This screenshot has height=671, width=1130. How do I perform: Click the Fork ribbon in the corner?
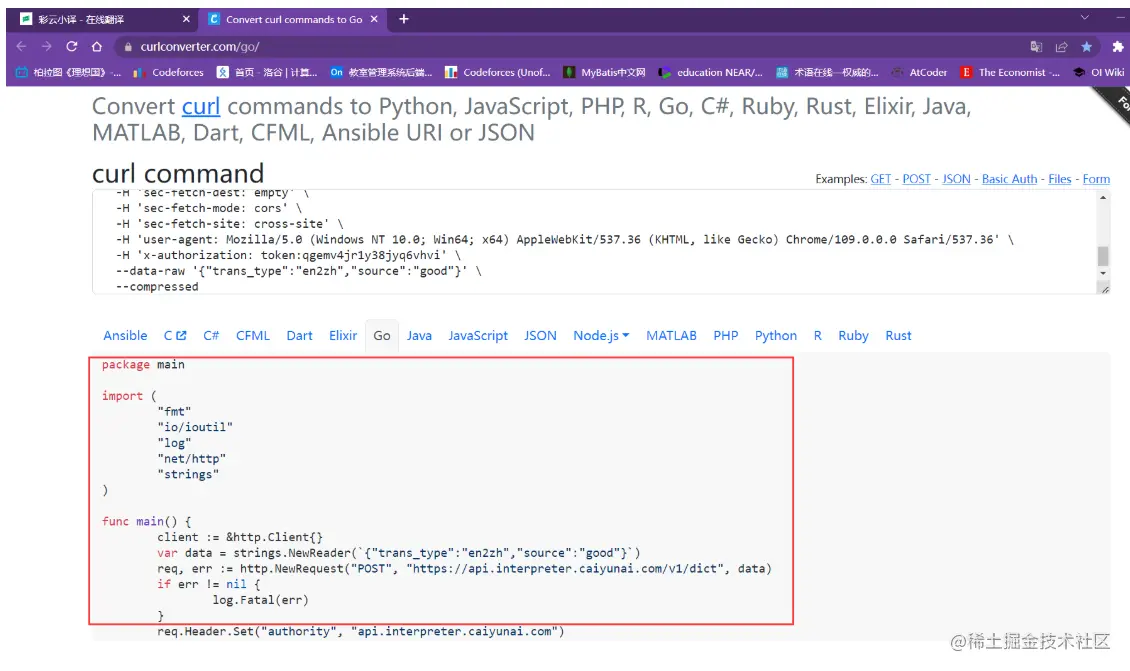[1115, 105]
